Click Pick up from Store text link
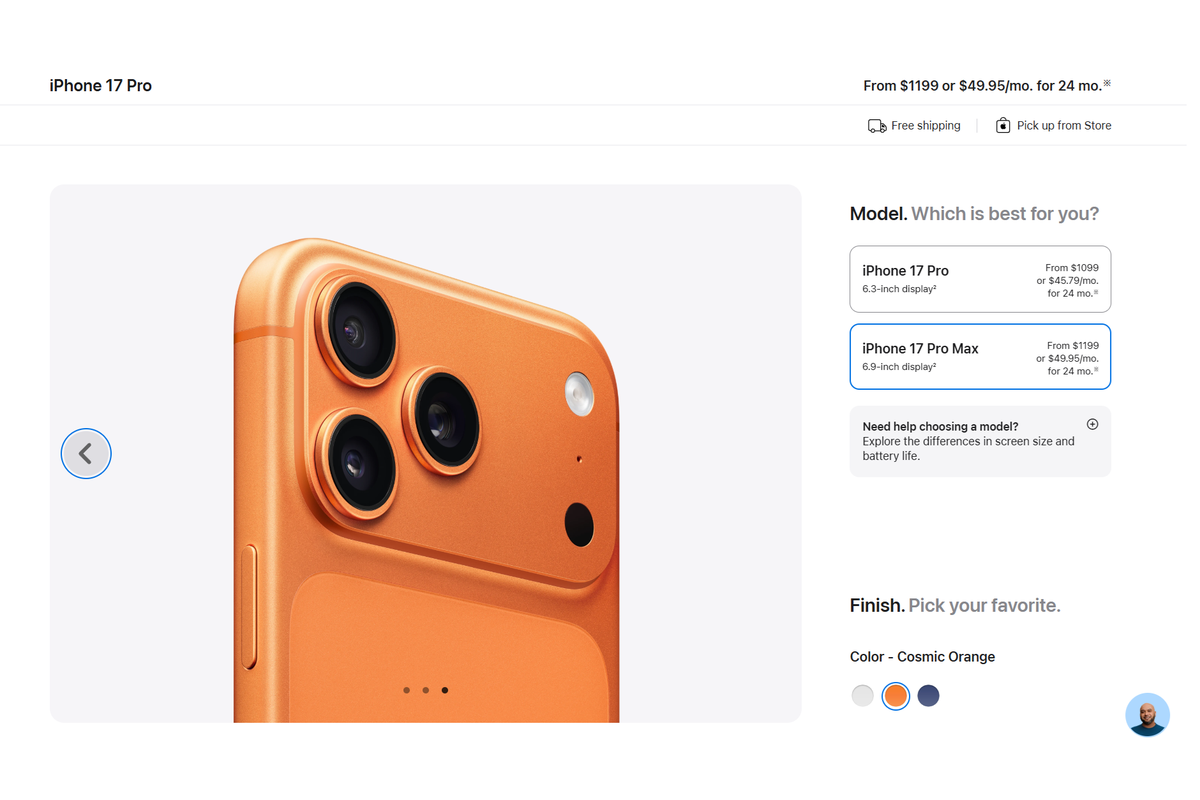The width and height of the screenshot is (1200, 800). coord(1064,125)
